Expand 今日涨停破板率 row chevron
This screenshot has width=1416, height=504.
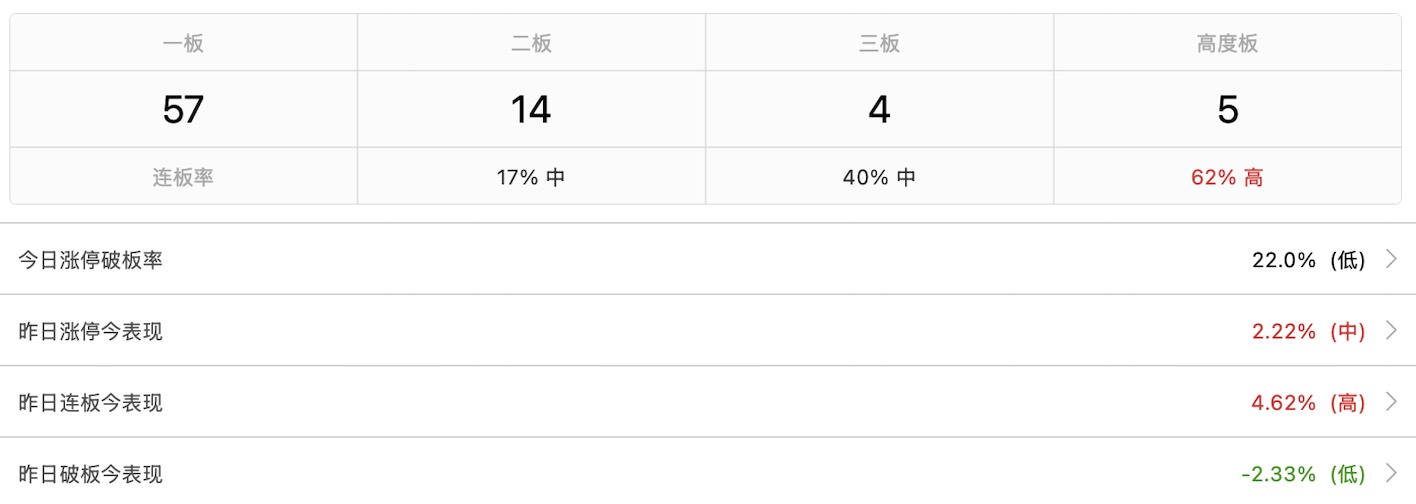click(x=1391, y=260)
